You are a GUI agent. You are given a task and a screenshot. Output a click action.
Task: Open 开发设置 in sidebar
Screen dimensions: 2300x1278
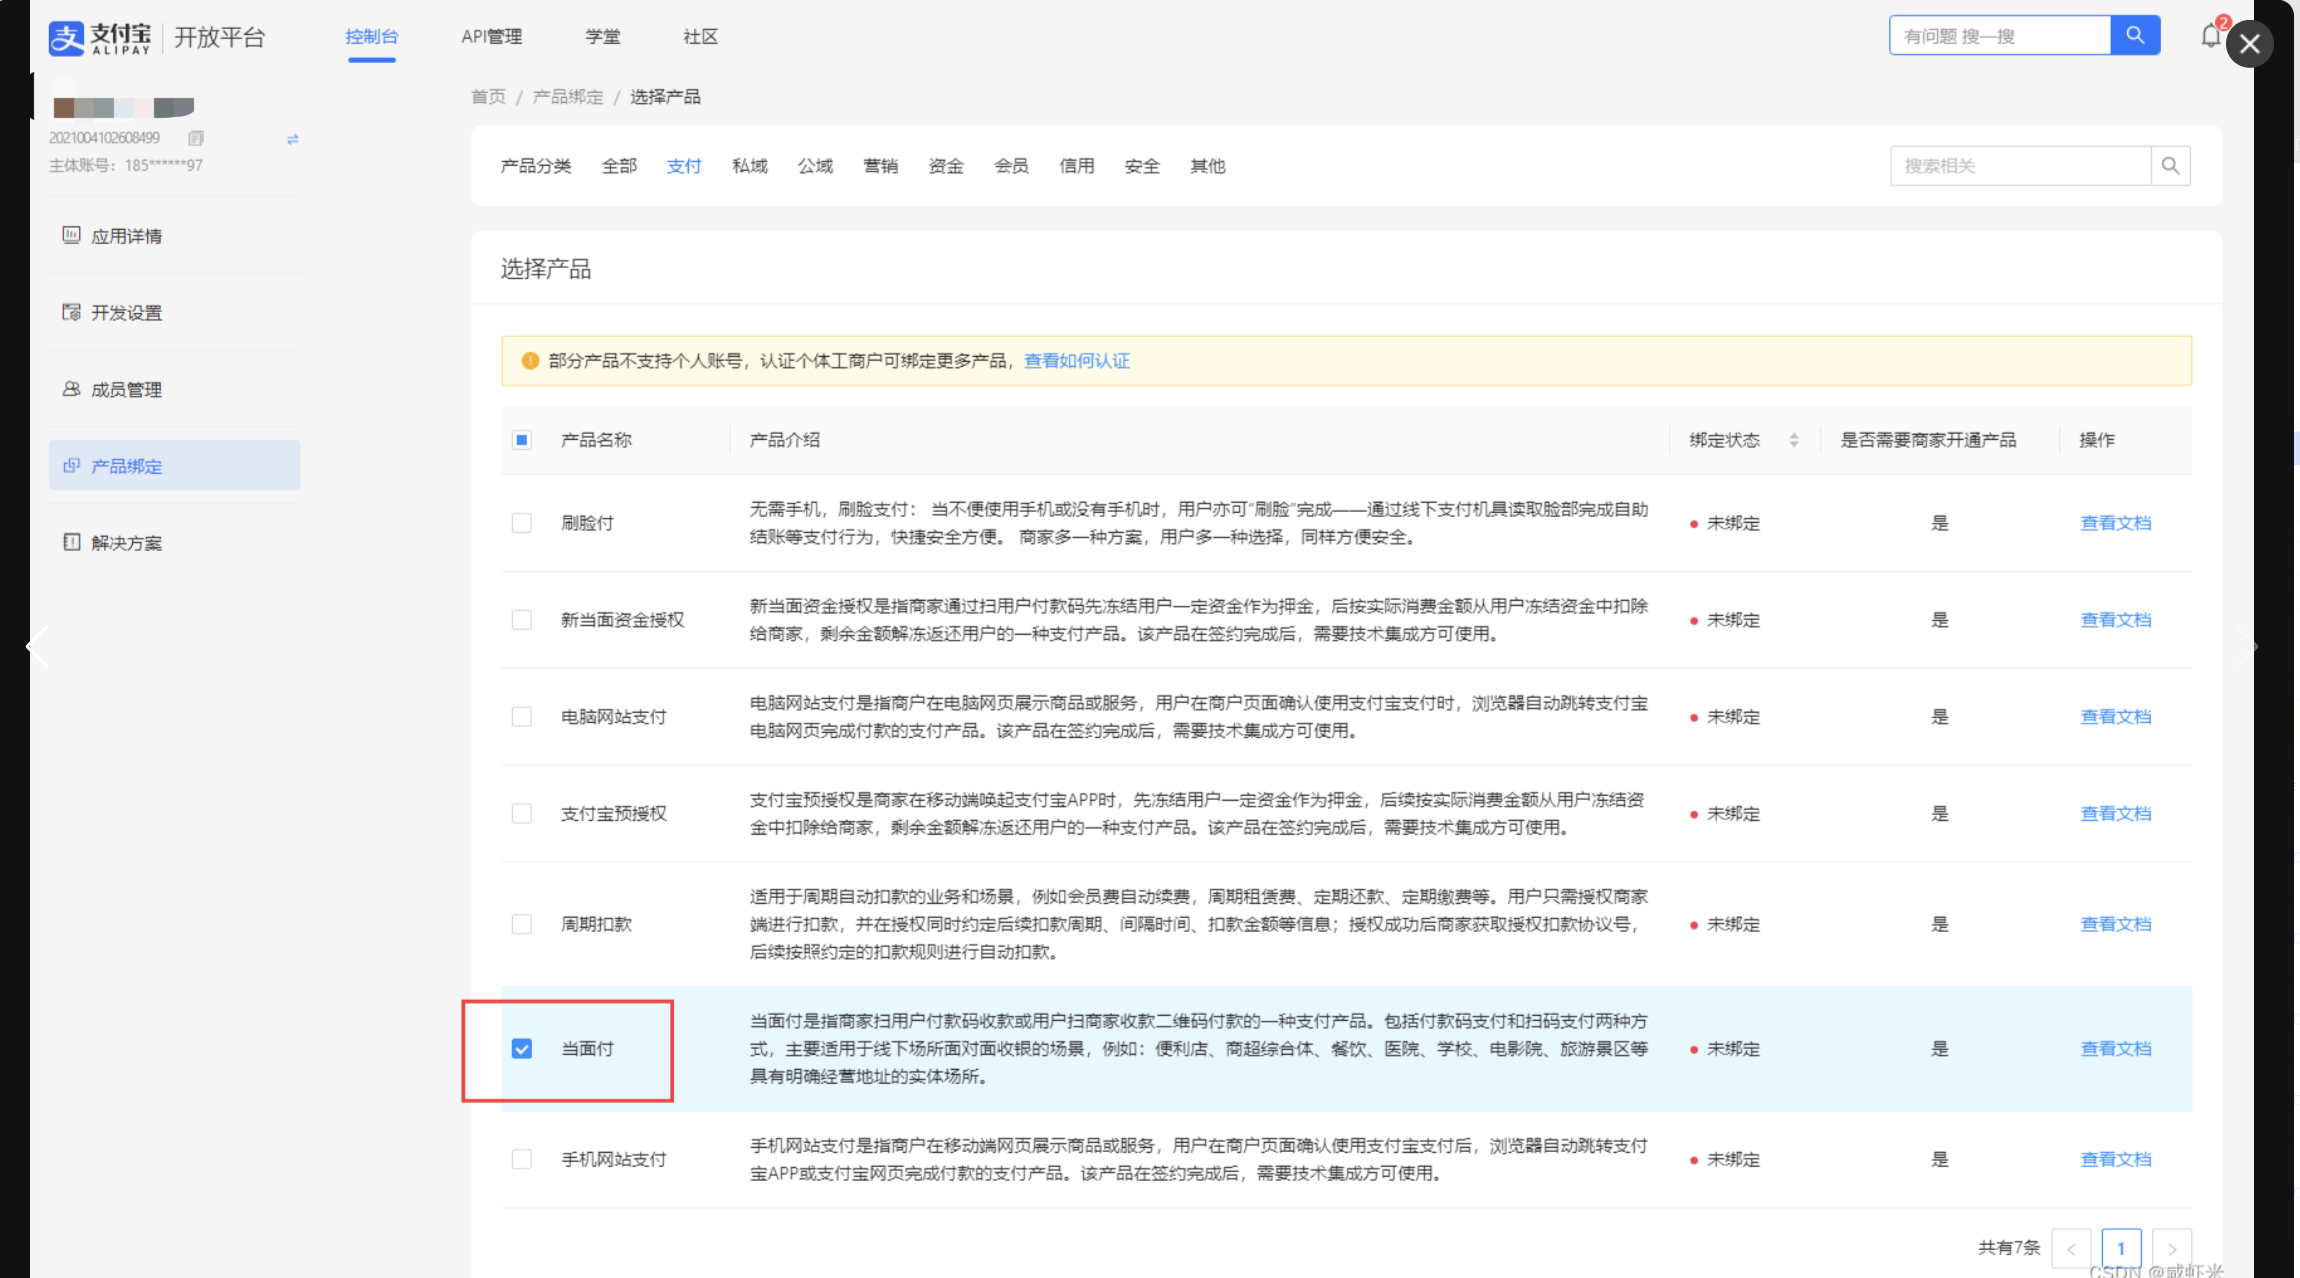[x=126, y=313]
